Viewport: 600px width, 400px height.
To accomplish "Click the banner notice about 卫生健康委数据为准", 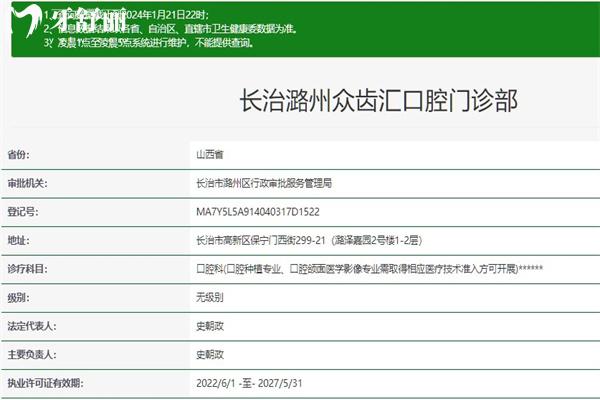I will 170,29.
